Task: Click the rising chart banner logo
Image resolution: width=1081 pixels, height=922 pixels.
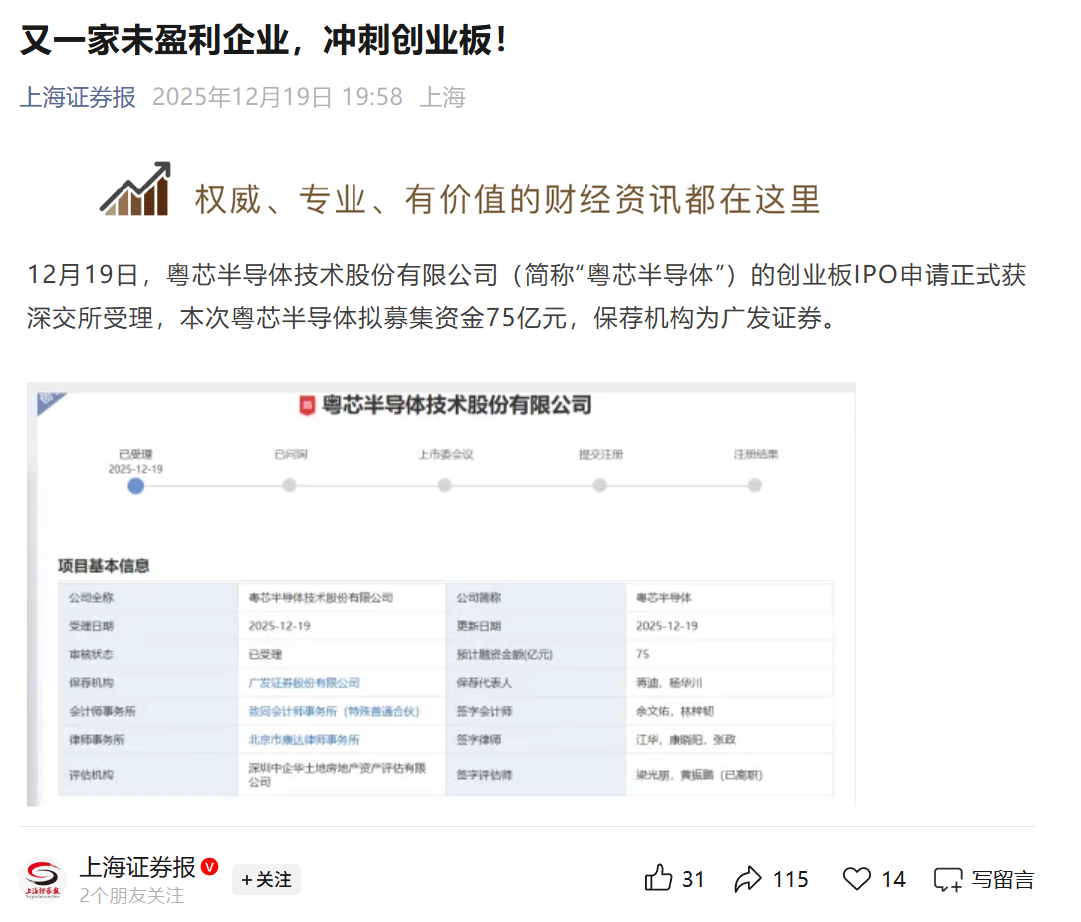Action: (x=136, y=189)
